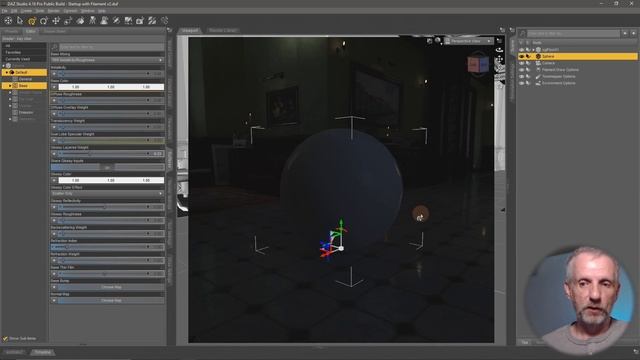Open the Timeline tab at bottom
The image size is (640, 360).
tap(42, 352)
